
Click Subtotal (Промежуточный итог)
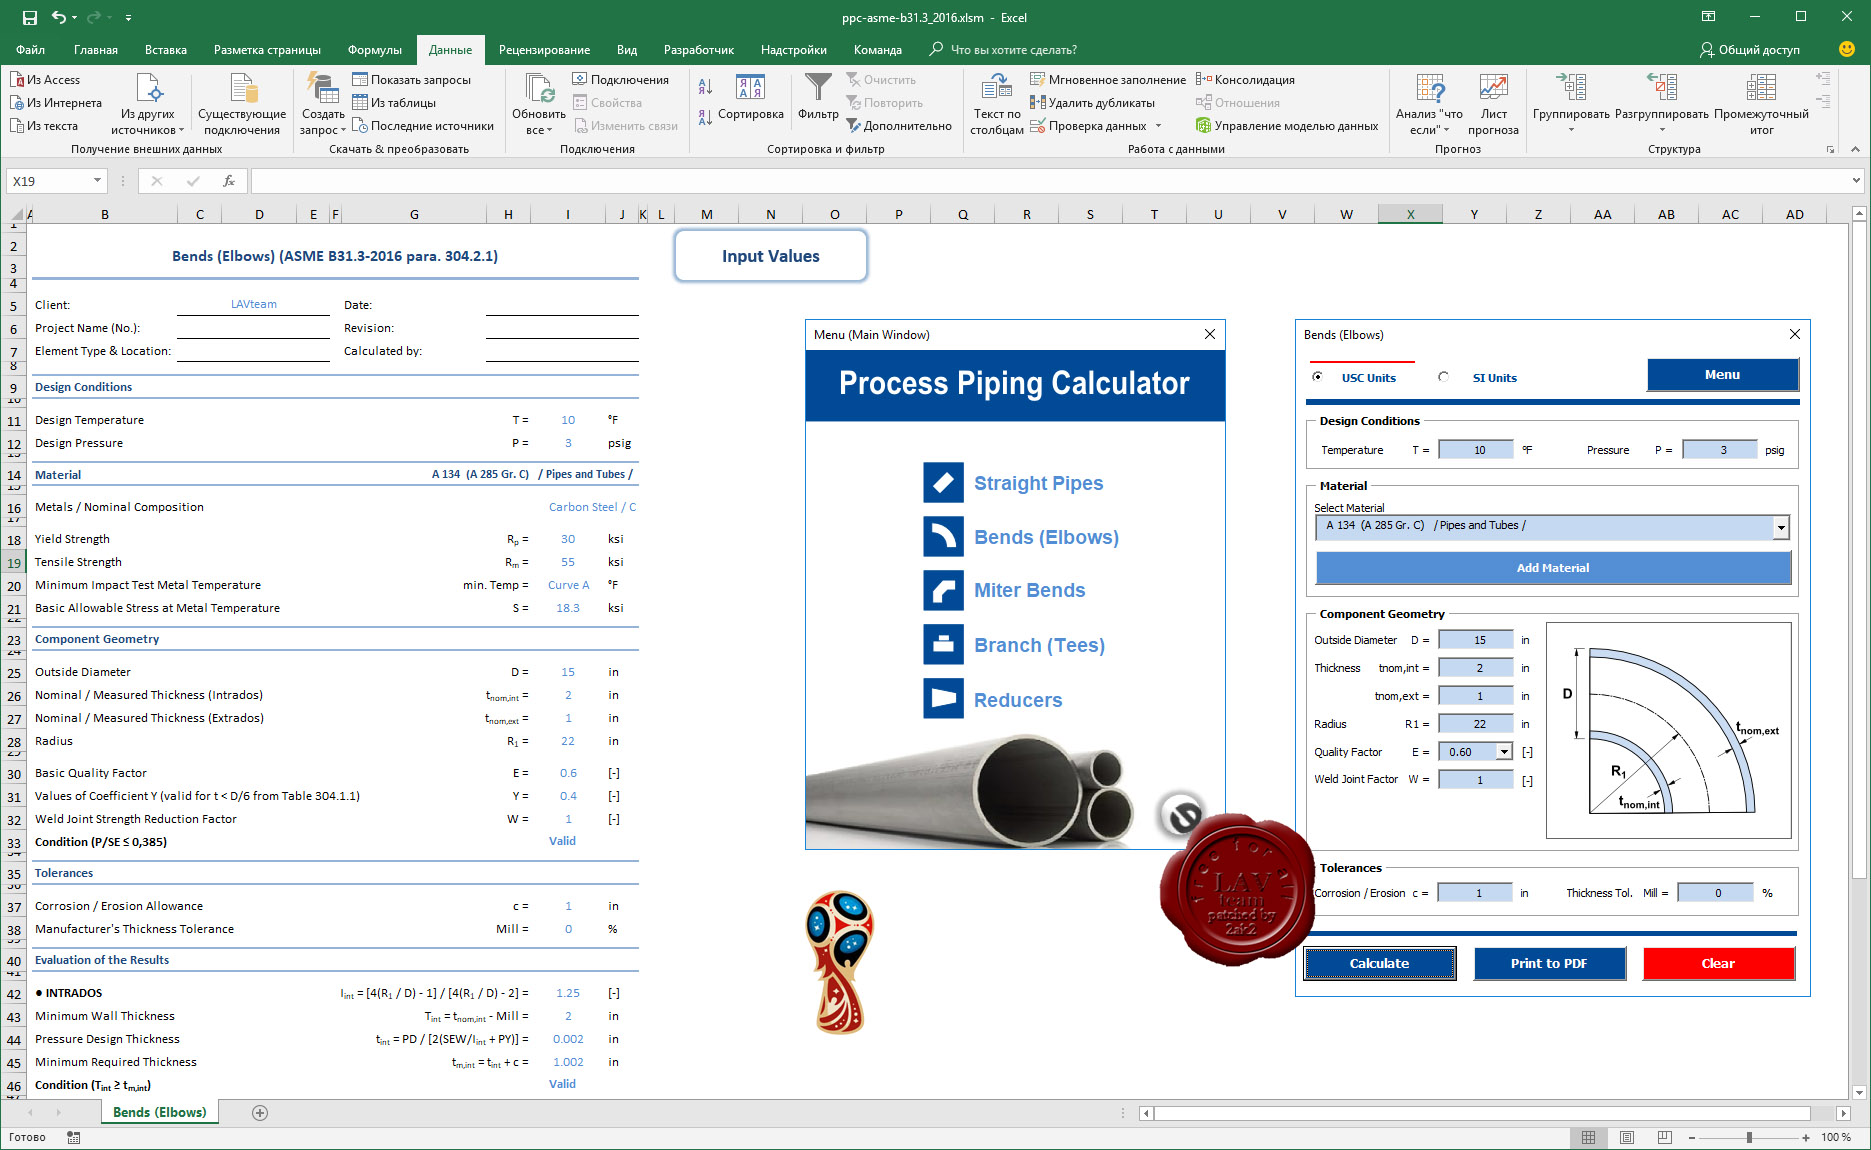(1761, 104)
